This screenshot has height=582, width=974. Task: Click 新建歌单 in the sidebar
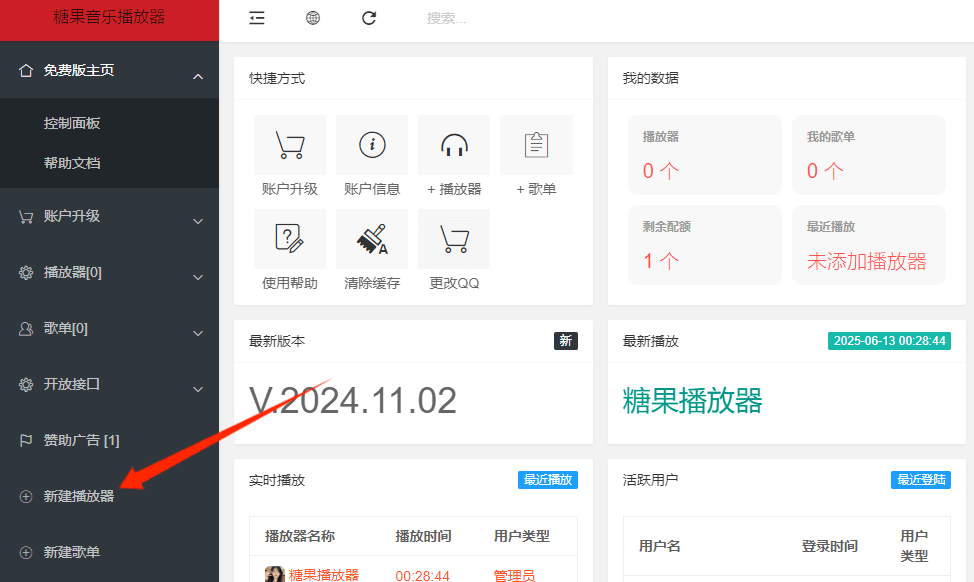(72, 552)
